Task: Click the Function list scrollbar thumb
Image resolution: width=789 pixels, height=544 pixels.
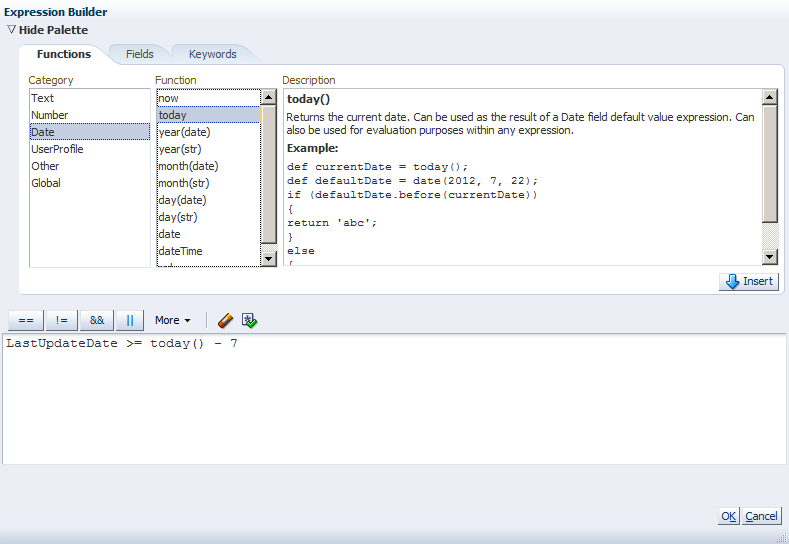Action: pos(269,175)
